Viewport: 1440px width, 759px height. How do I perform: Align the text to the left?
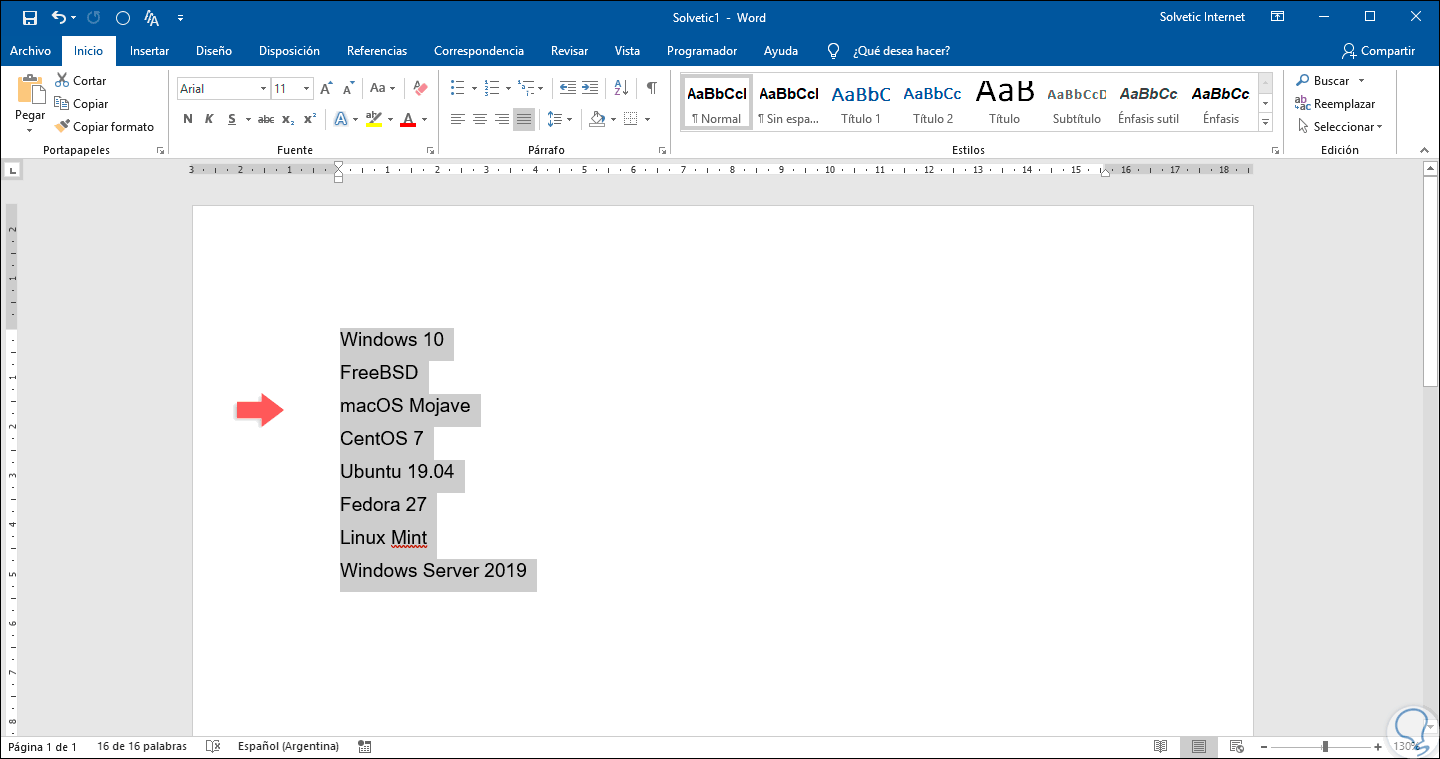458,119
